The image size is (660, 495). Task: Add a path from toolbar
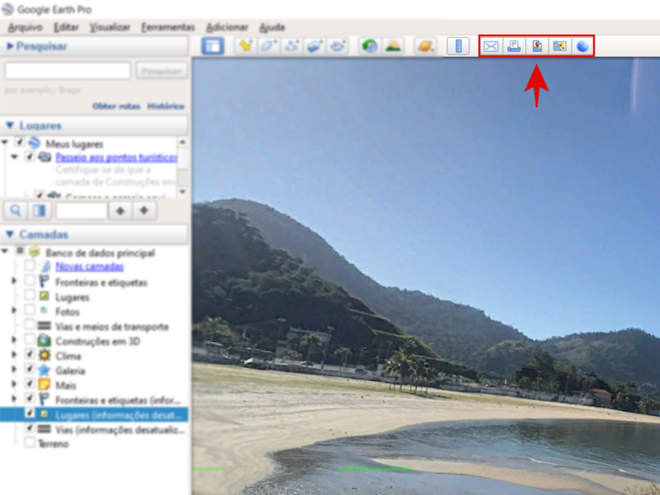coord(291,46)
